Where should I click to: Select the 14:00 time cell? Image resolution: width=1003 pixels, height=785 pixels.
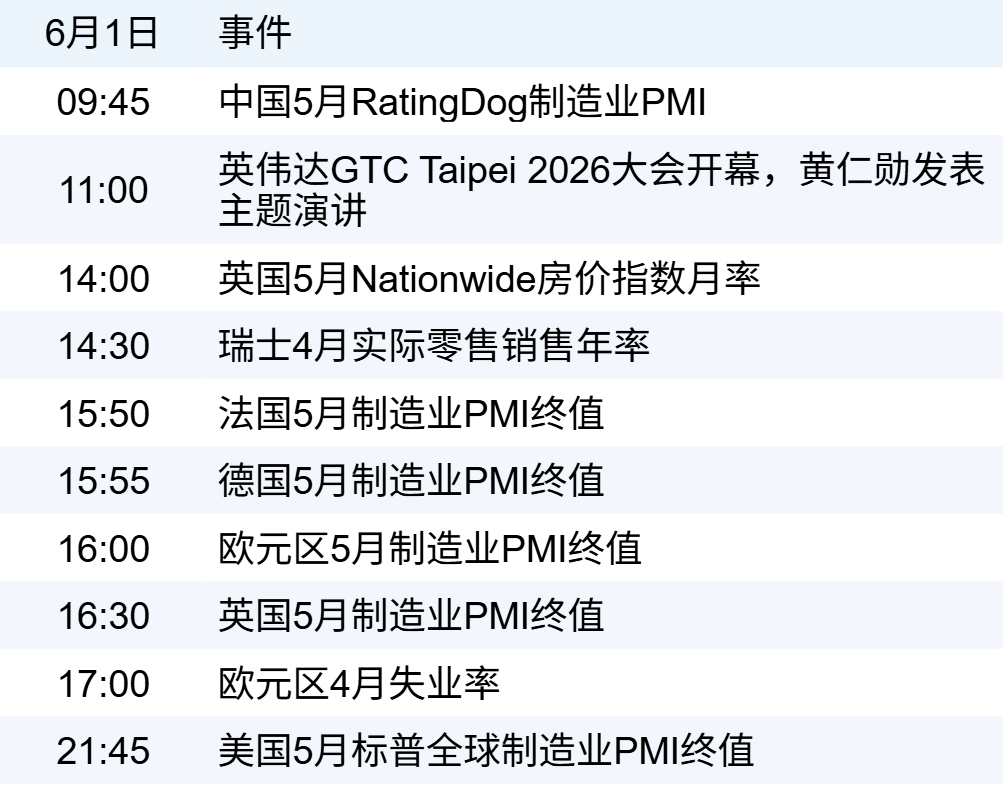pos(103,279)
